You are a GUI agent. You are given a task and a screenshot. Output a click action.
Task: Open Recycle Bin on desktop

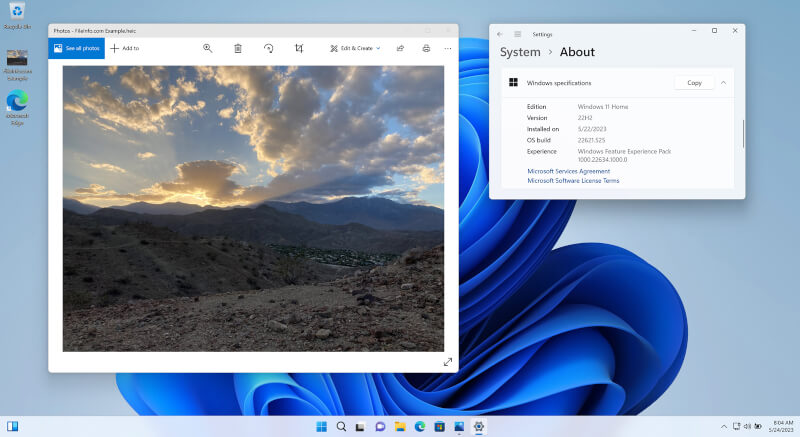pyautogui.click(x=17, y=16)
